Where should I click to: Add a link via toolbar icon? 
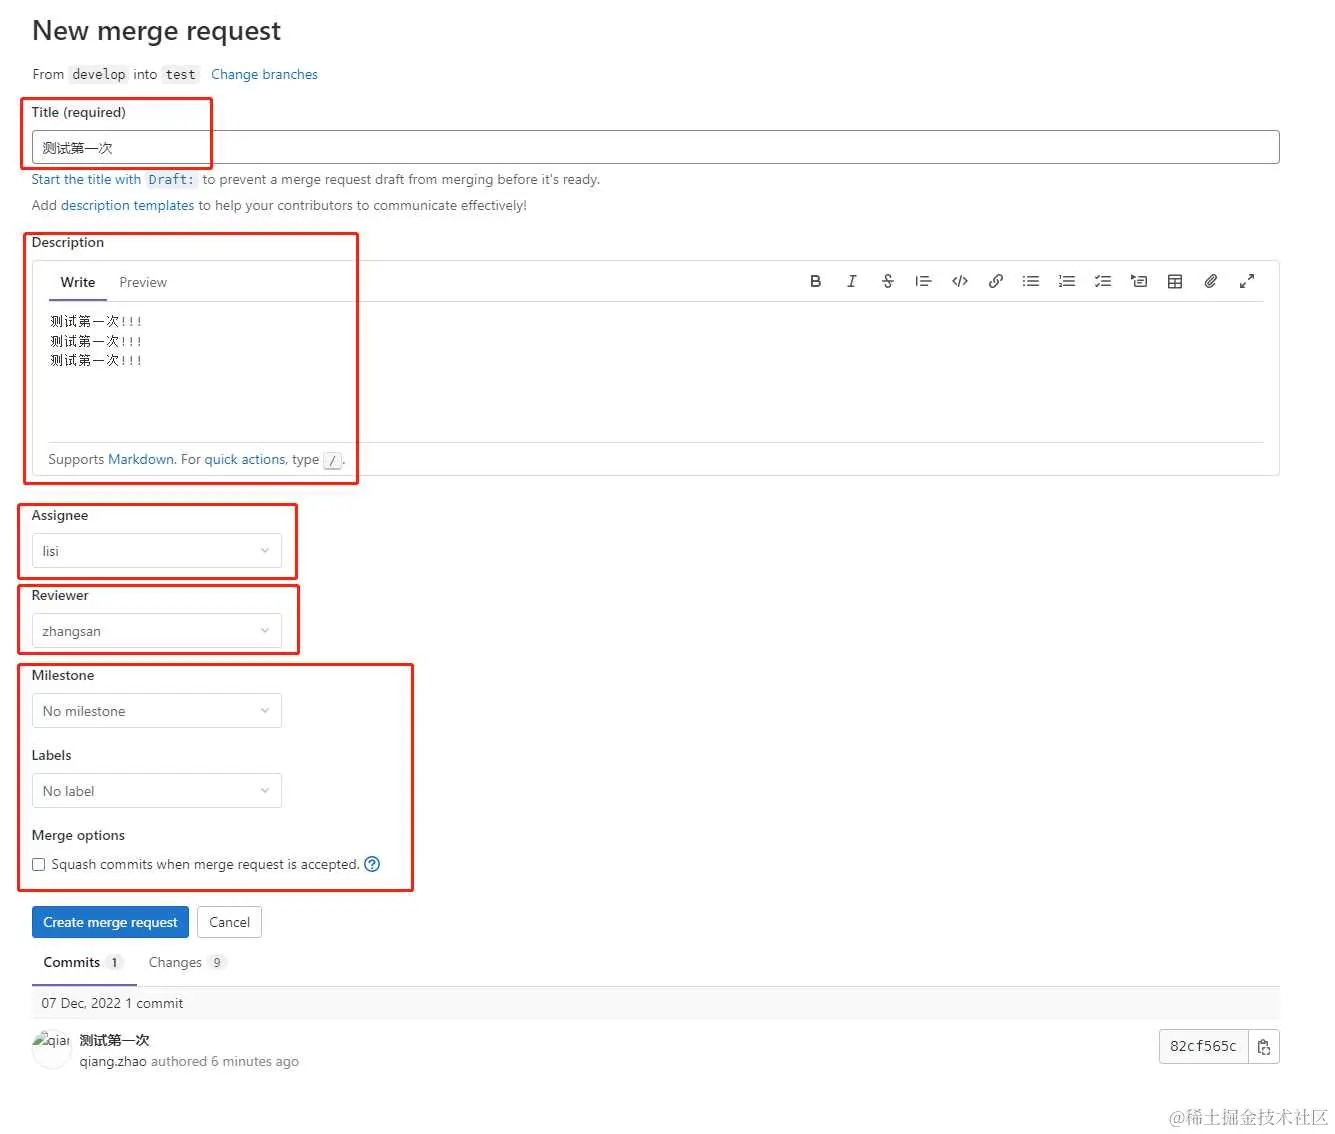pos(995,281)
